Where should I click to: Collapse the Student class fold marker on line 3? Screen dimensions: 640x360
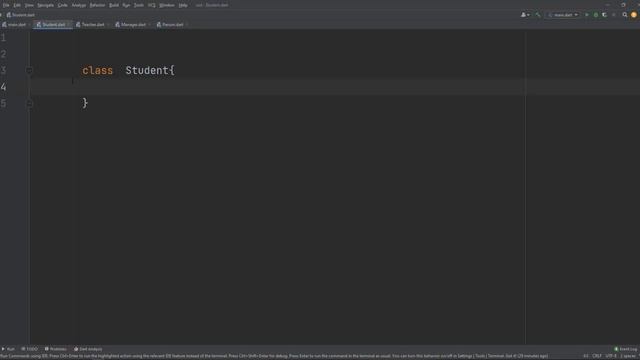[29, 70]
